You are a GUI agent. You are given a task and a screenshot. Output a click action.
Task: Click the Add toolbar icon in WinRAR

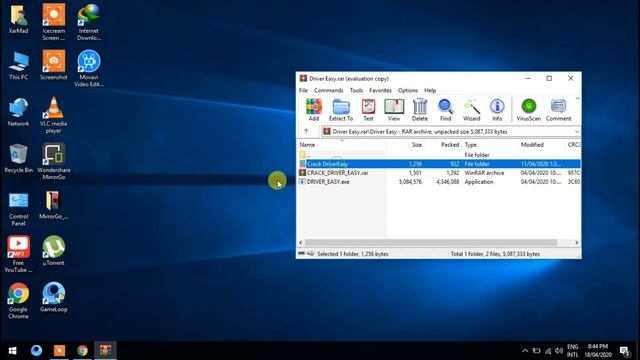tap(313, 110)
